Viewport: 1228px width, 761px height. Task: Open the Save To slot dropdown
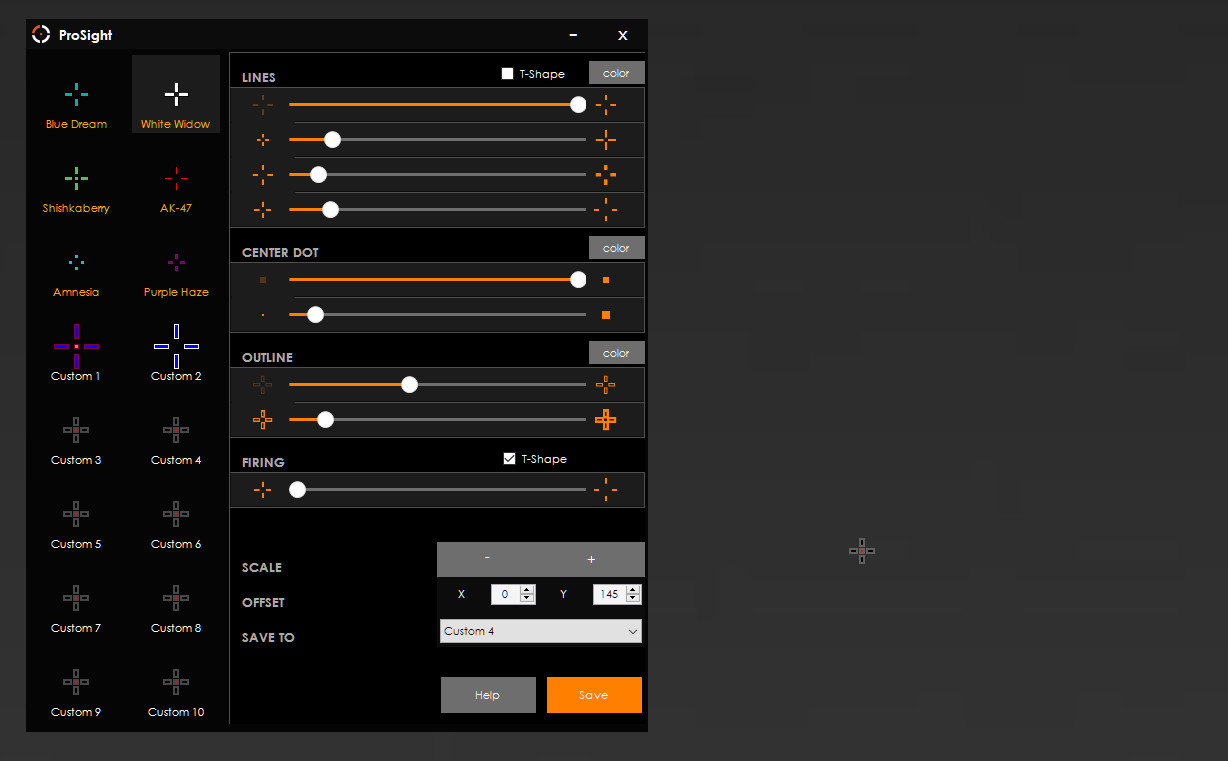point(540,631)
